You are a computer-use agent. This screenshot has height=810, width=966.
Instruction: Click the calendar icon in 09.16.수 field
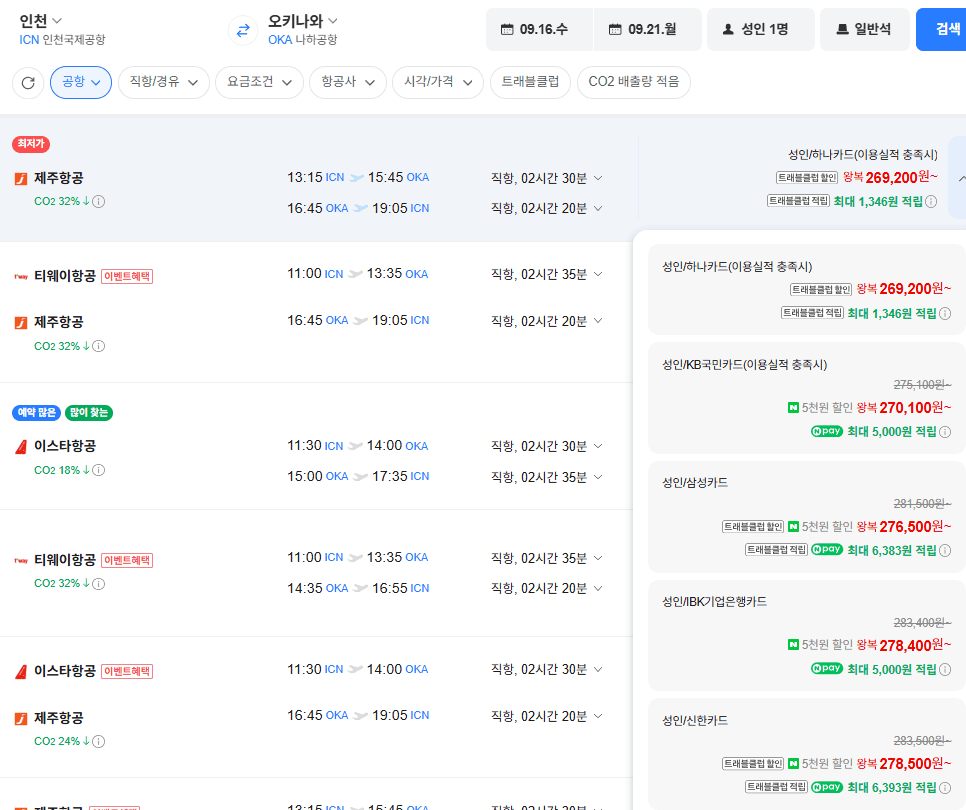click(x=506, y=29)
